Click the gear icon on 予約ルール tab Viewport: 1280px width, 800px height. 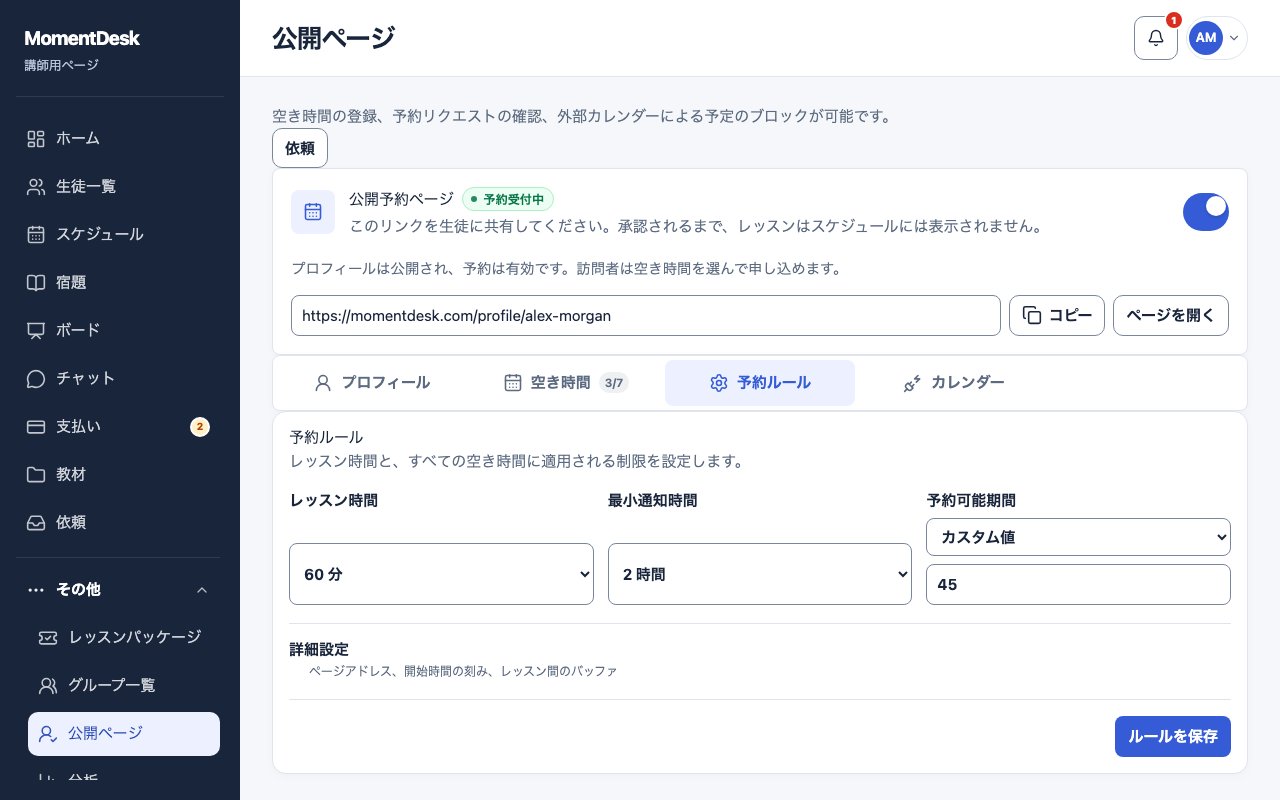click(718, 383)
